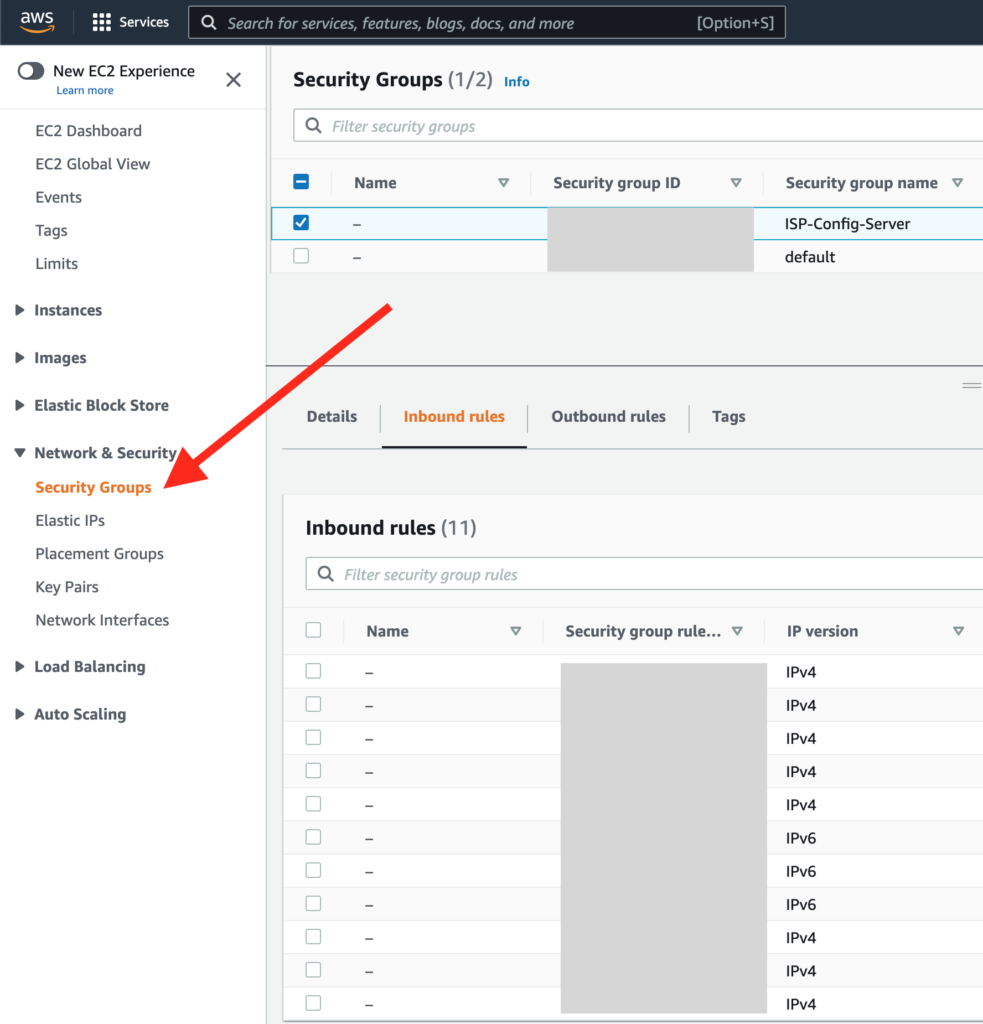Open EC2 Global View
Viewport: 983px width, 1024px height.
click(x=93, y=164)
